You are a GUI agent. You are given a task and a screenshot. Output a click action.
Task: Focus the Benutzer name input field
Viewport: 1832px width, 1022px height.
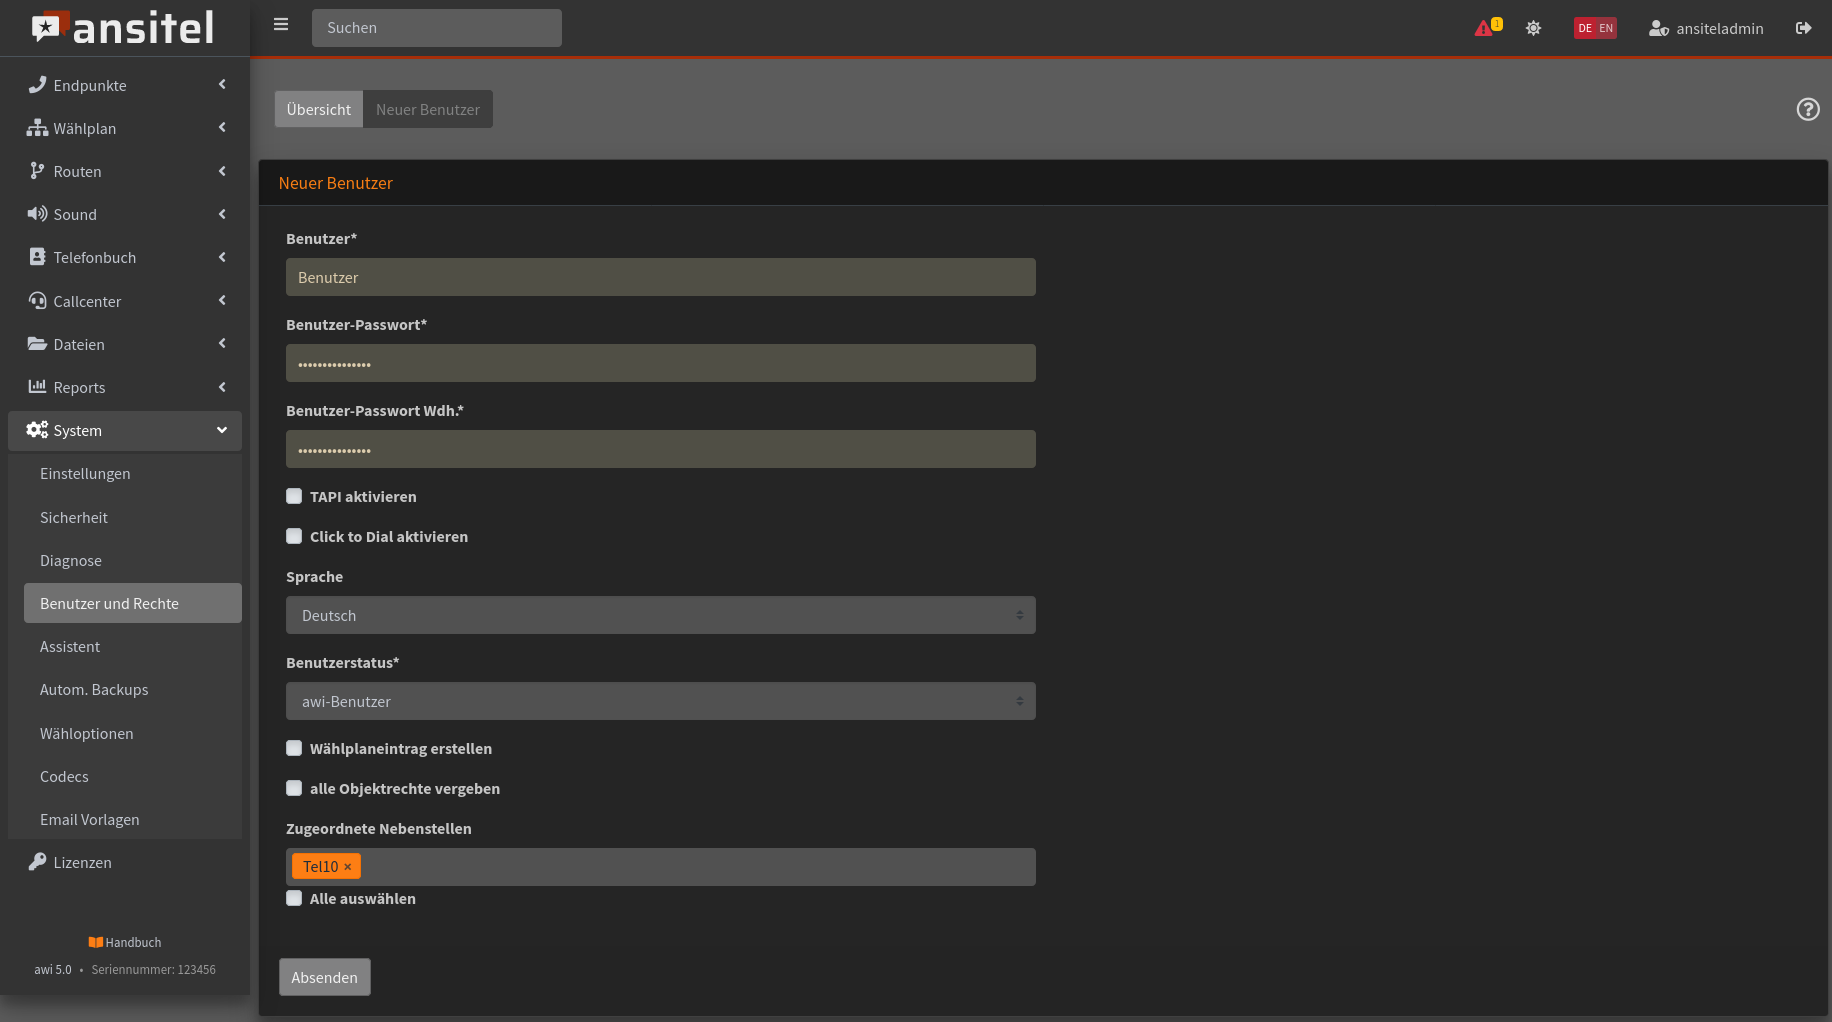point(660,277)
